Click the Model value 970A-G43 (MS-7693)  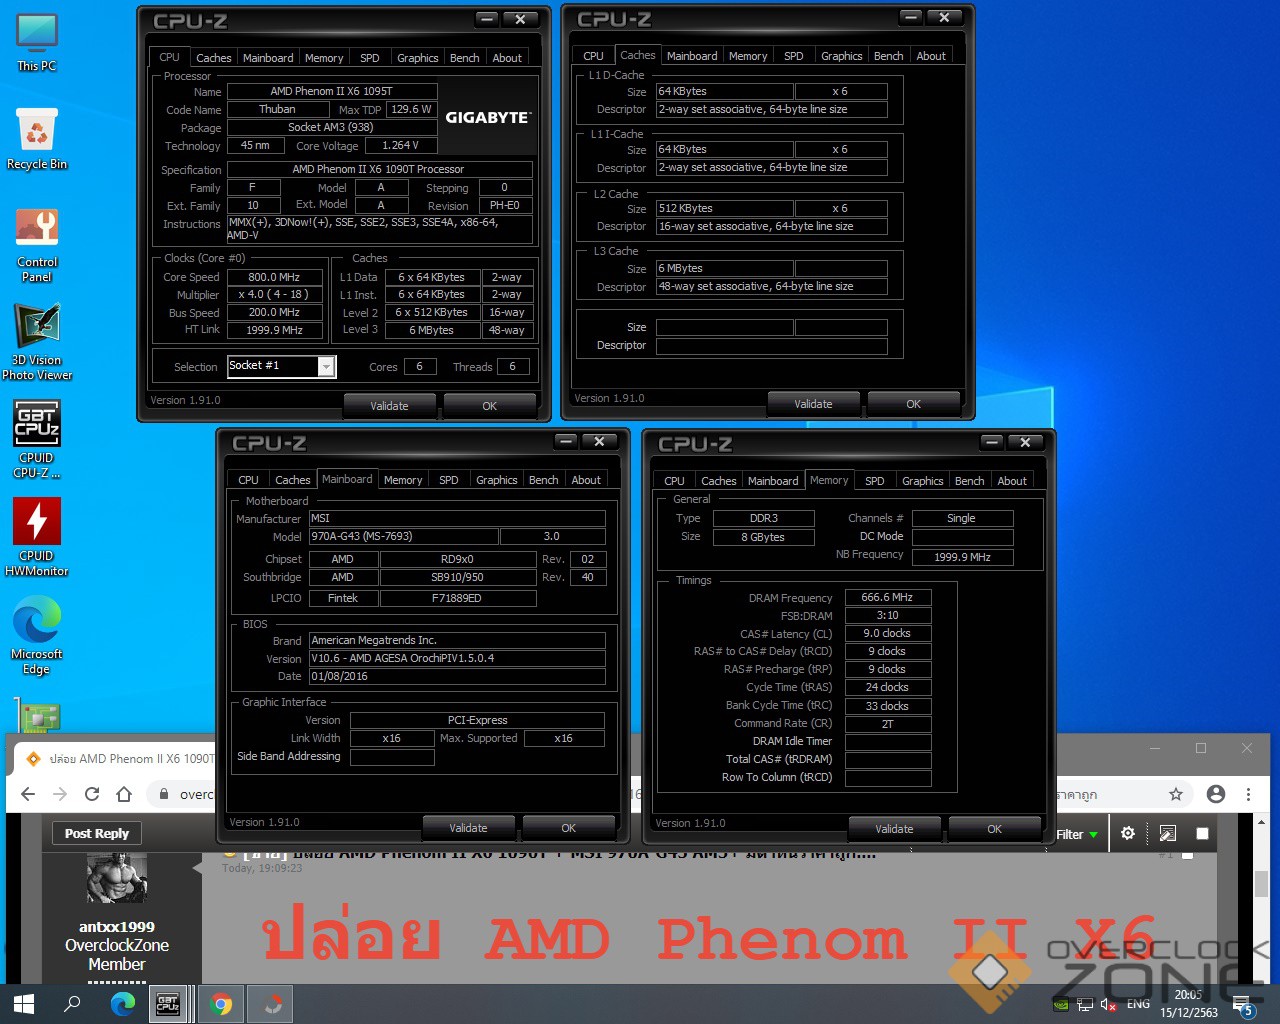tap(404, 537)
